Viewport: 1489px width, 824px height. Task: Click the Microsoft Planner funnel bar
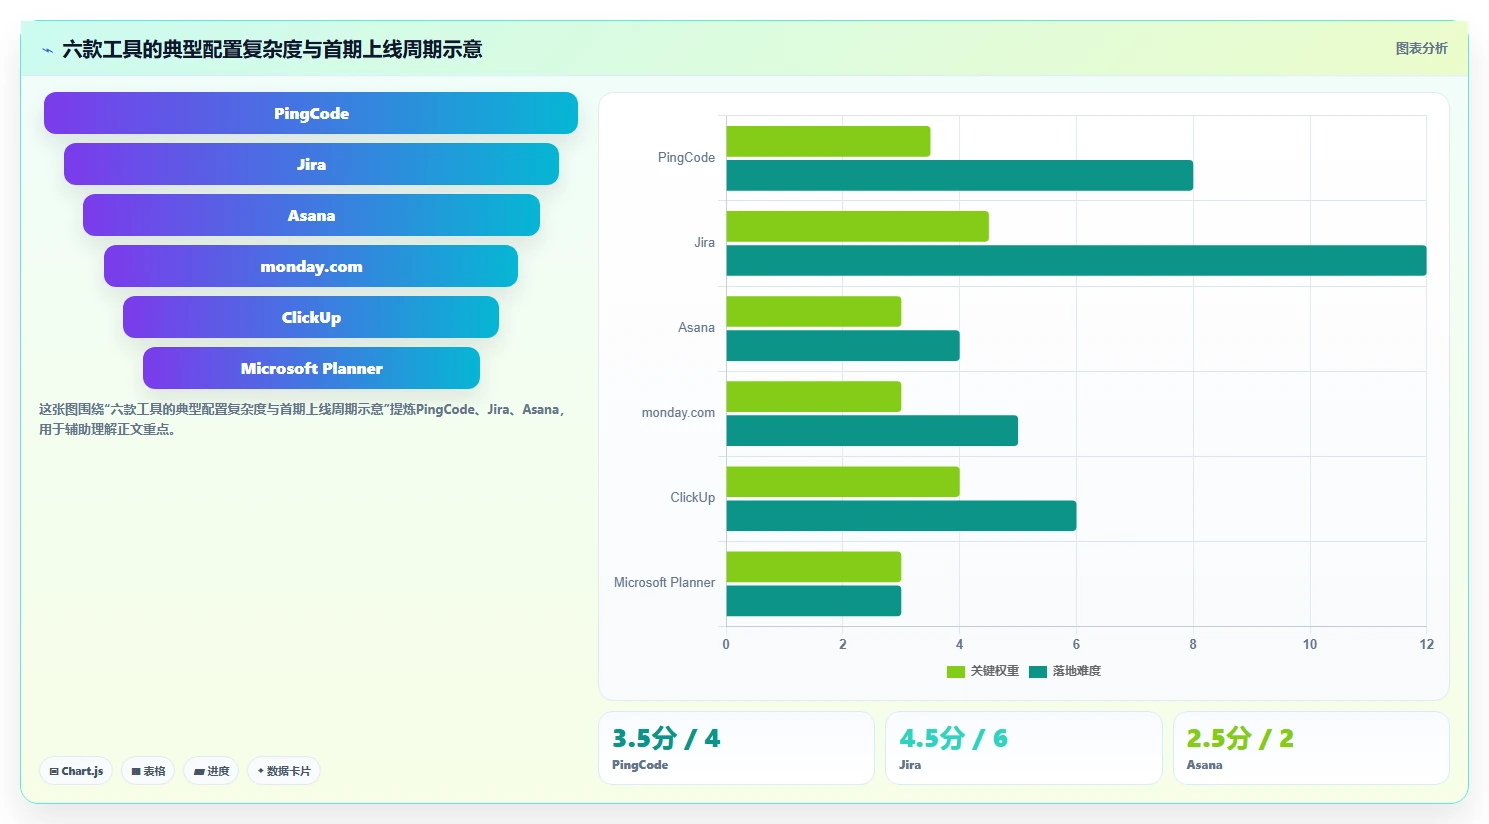(x=311, y=368)
